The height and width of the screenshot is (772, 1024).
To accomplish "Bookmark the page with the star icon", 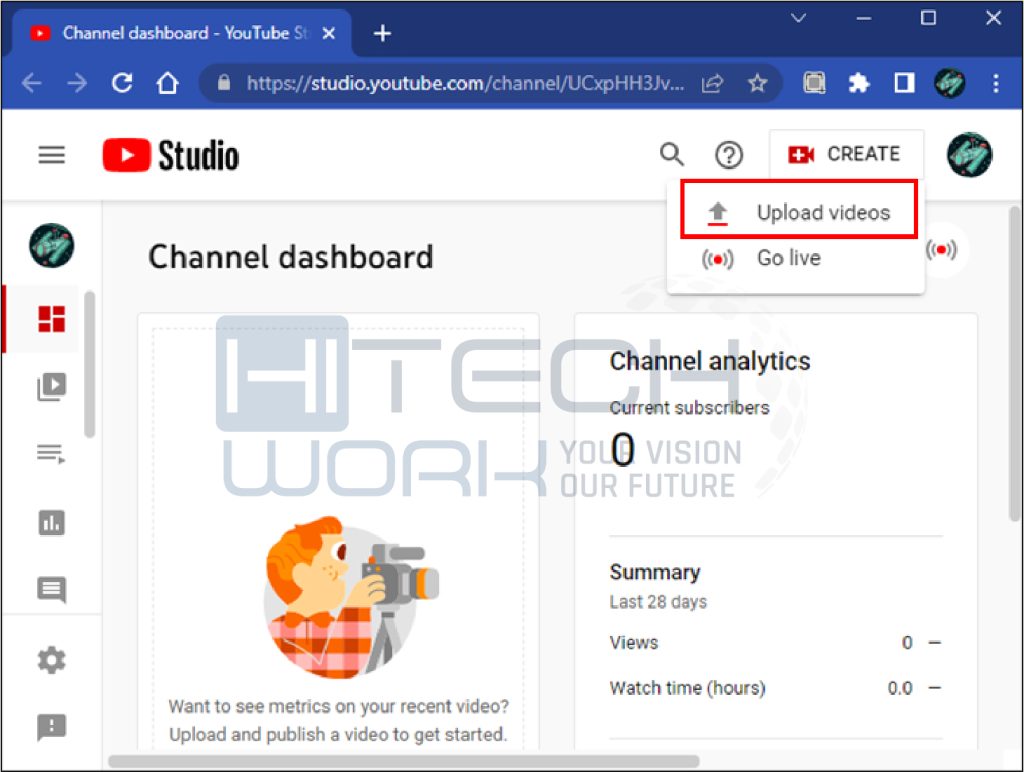I will (x=757, y=83).
